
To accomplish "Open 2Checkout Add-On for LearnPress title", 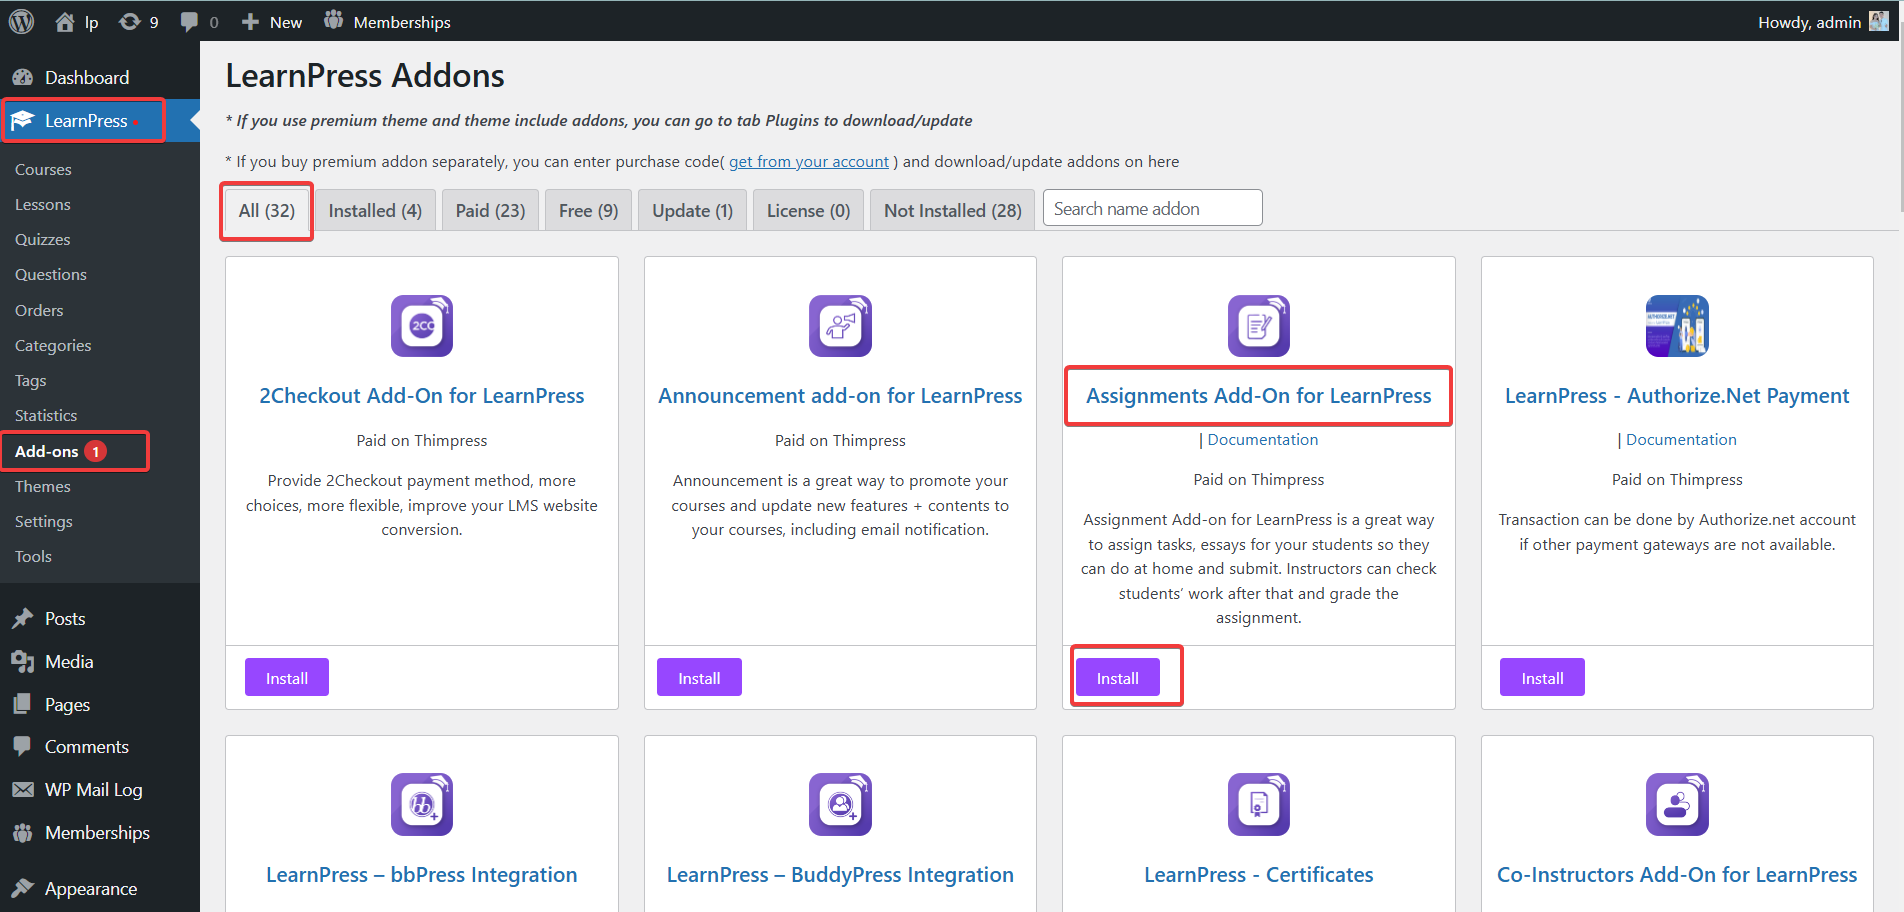I will click(422, 396).
